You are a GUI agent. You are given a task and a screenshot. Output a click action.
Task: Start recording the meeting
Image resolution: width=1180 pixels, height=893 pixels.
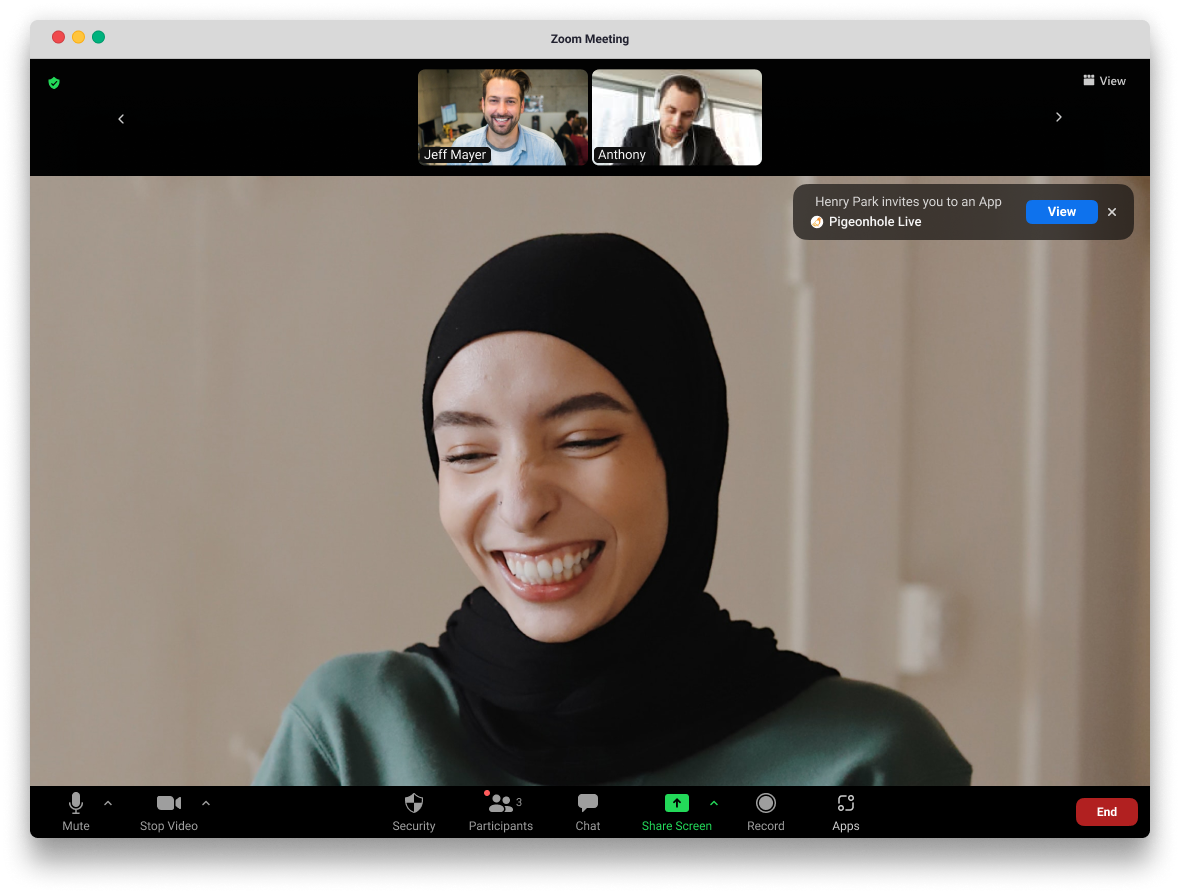coord(765,804)
